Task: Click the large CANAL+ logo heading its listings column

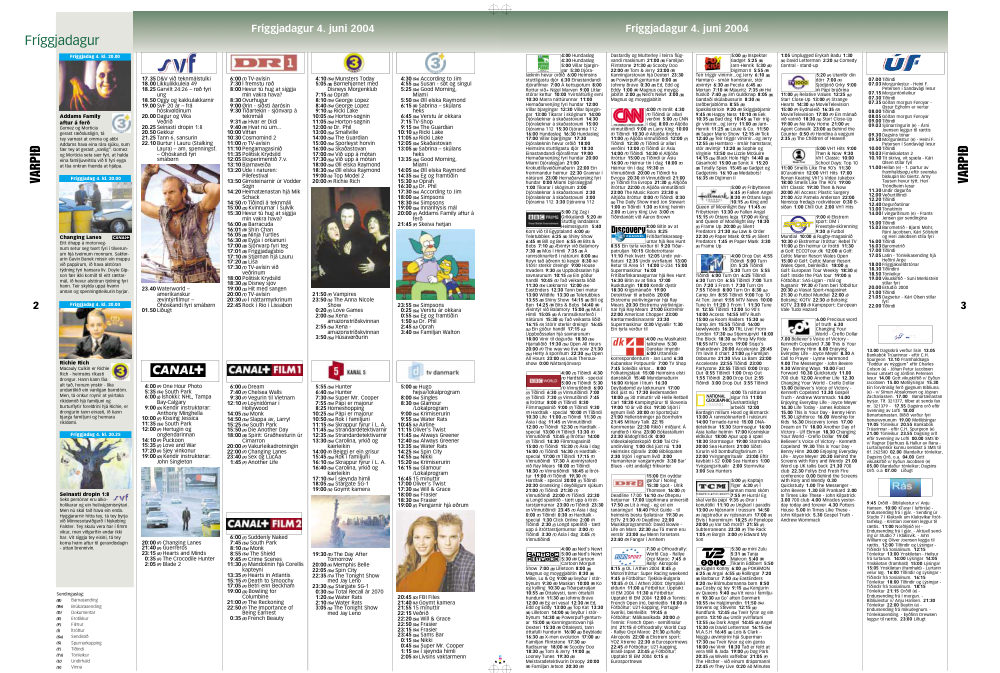Action: (x=178, y=370)
